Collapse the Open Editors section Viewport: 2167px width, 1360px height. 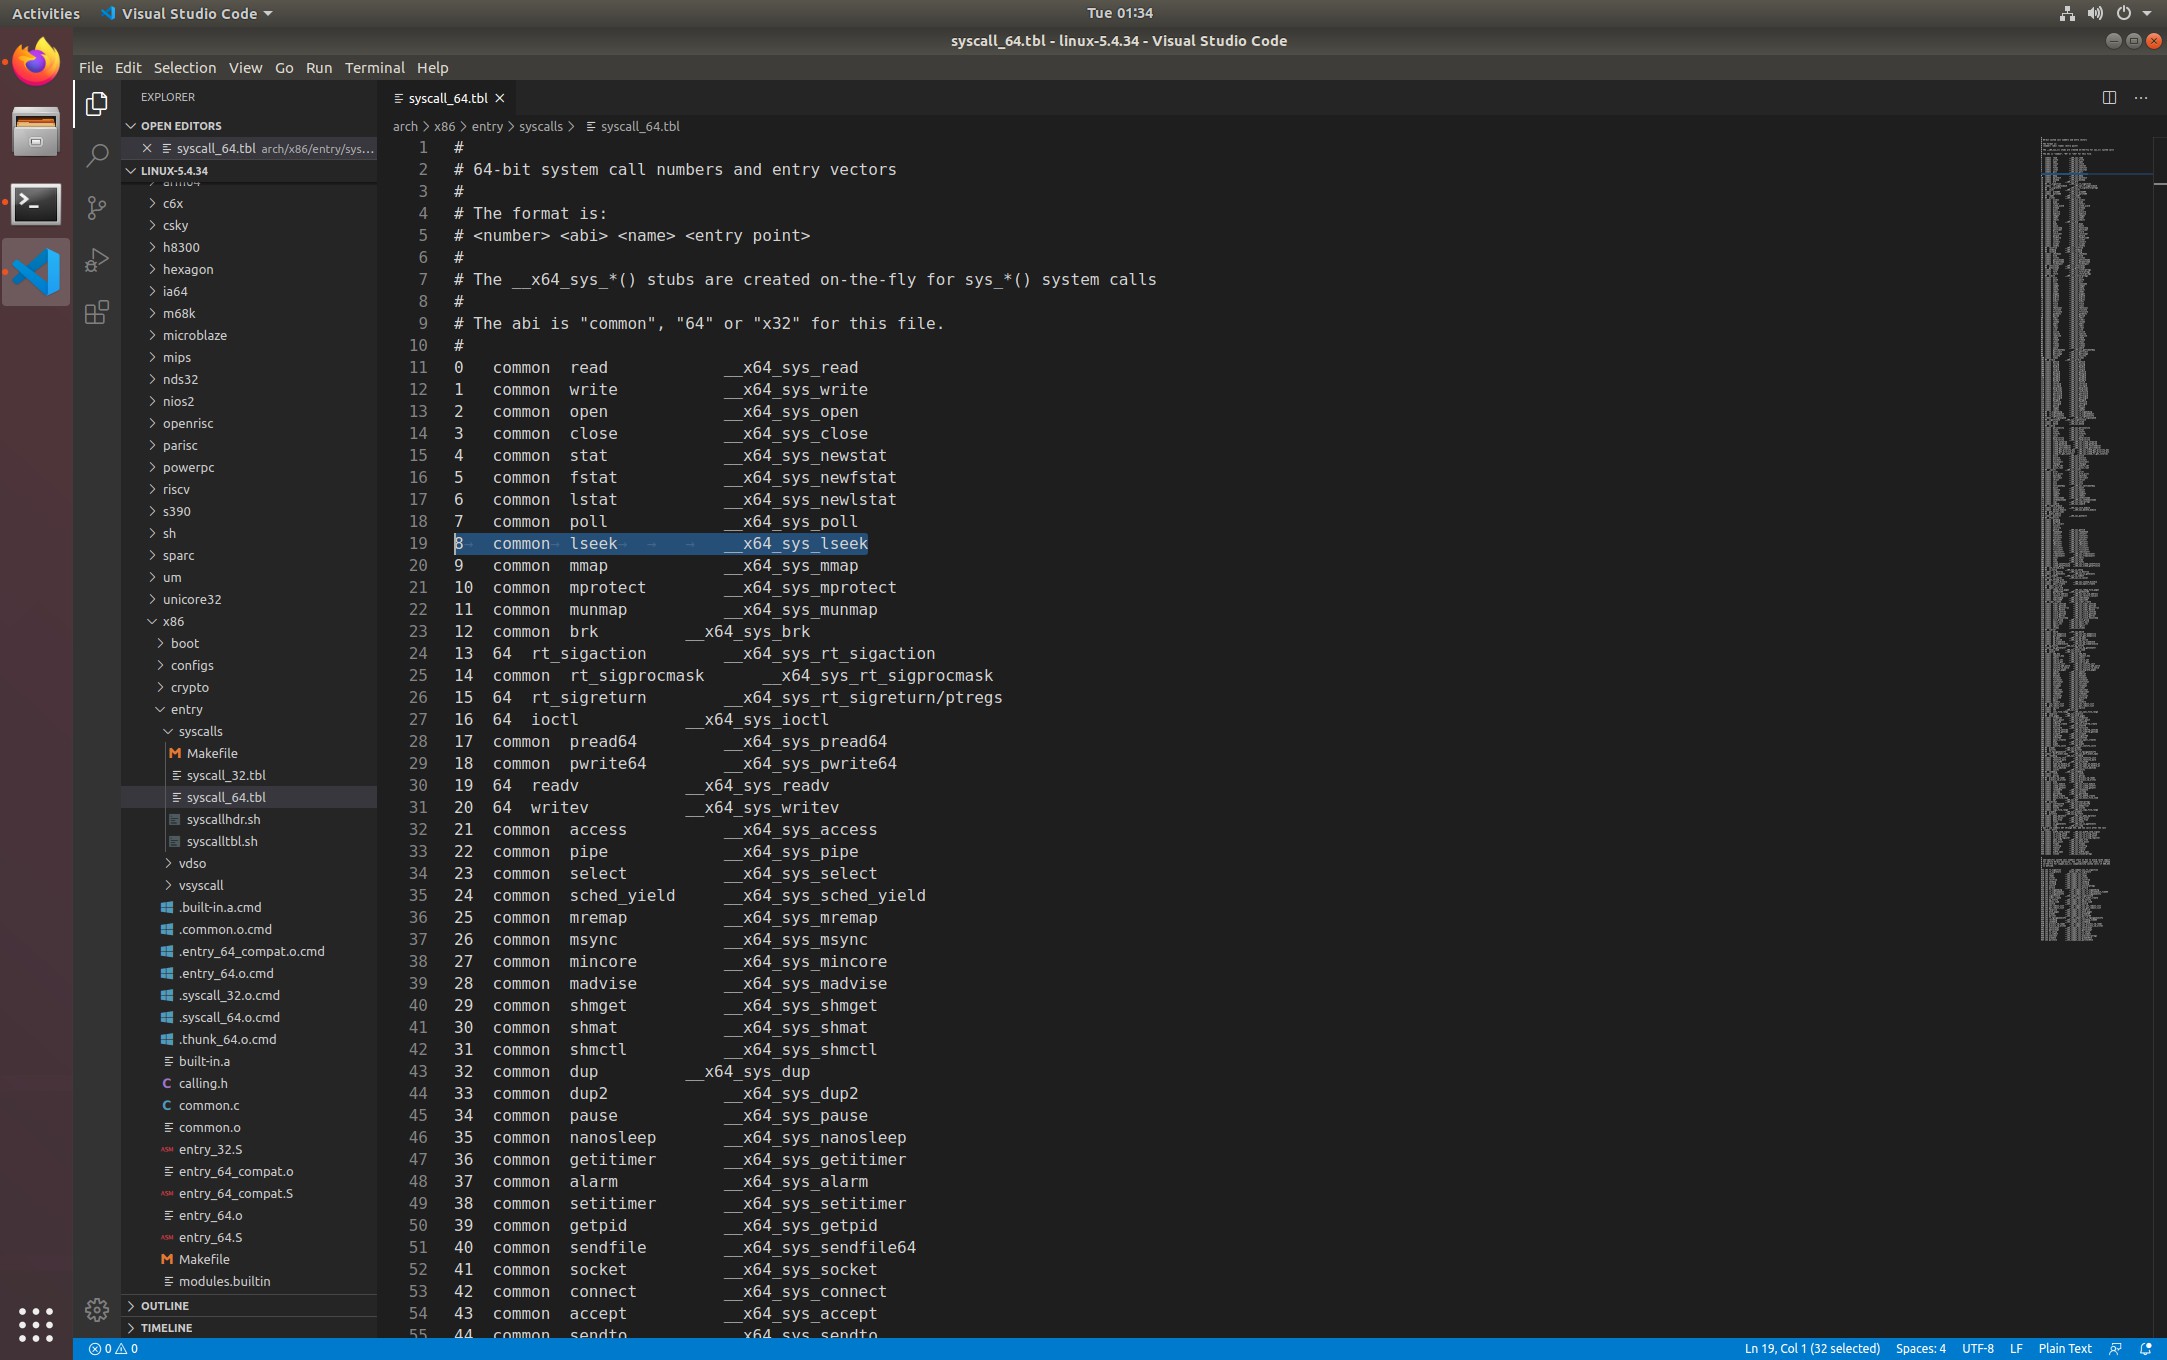(x=249, y=126)
